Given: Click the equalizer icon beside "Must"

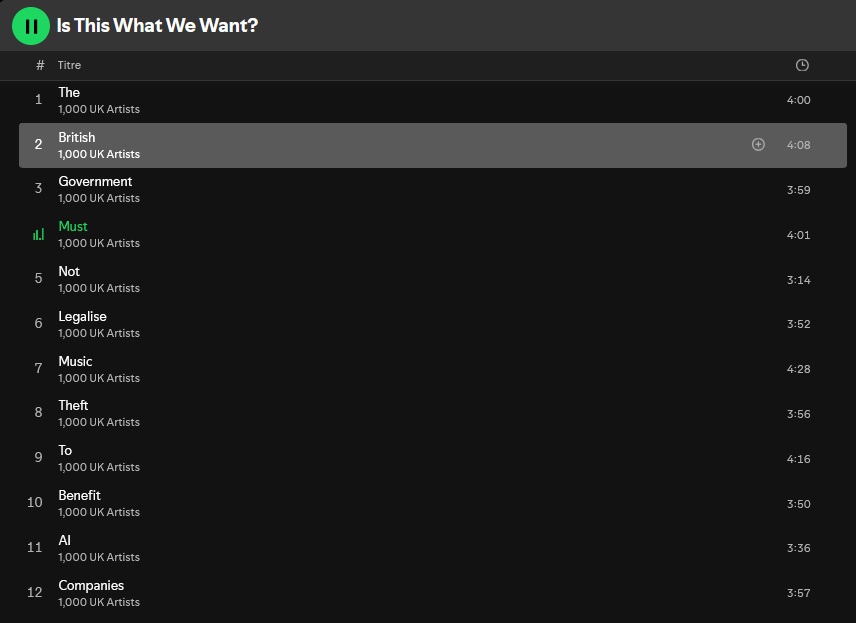Looking at the screenshot, I should pyautogui.click(x=38, y=235).
